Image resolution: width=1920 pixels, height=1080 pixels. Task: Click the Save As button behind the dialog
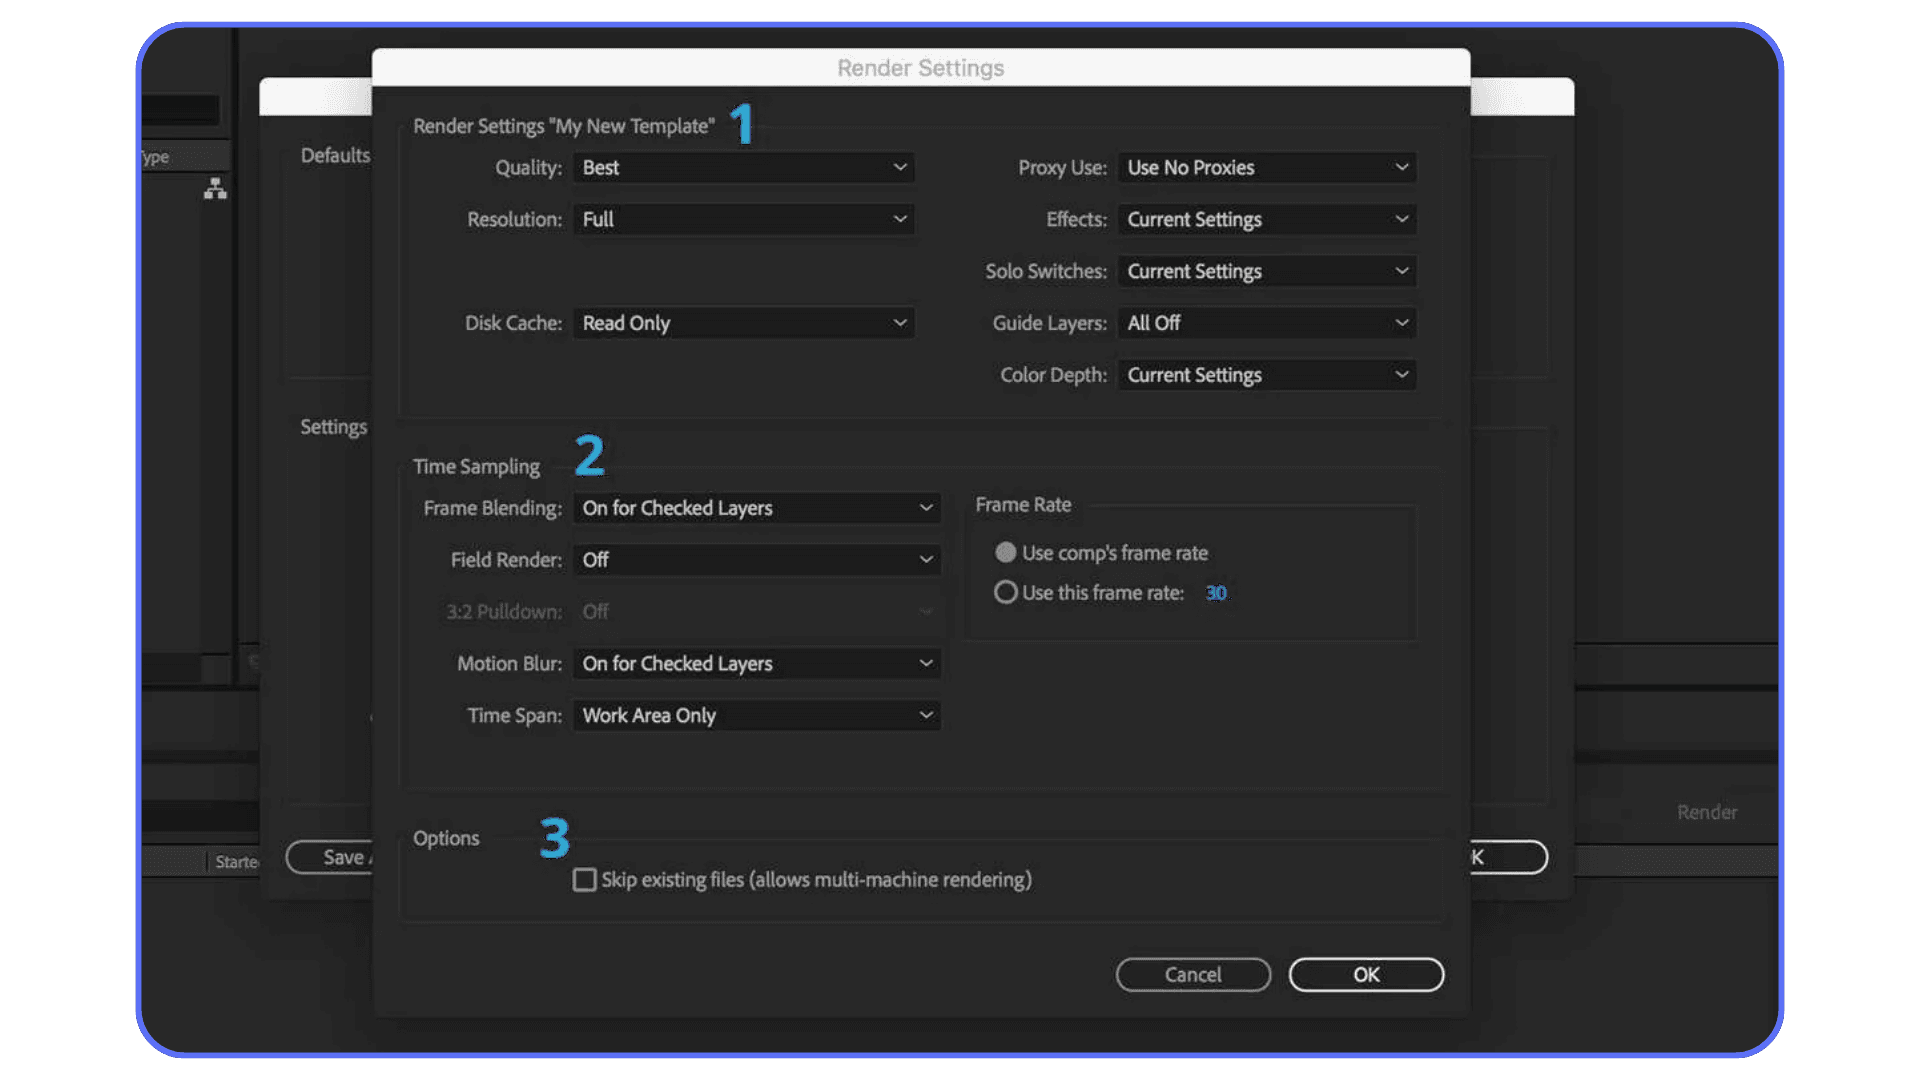[340, 857]
